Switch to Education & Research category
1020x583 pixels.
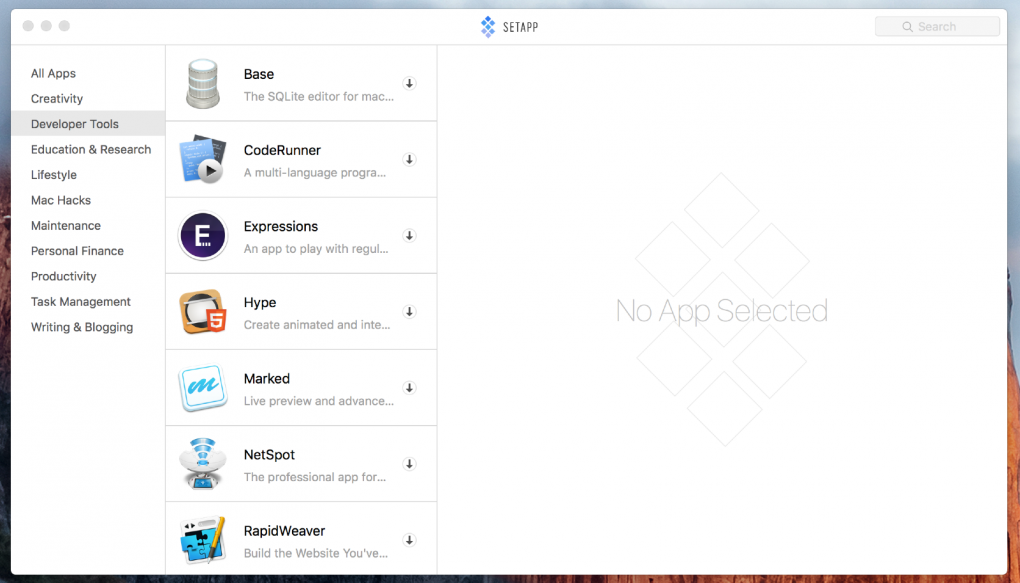pos(91,150)
